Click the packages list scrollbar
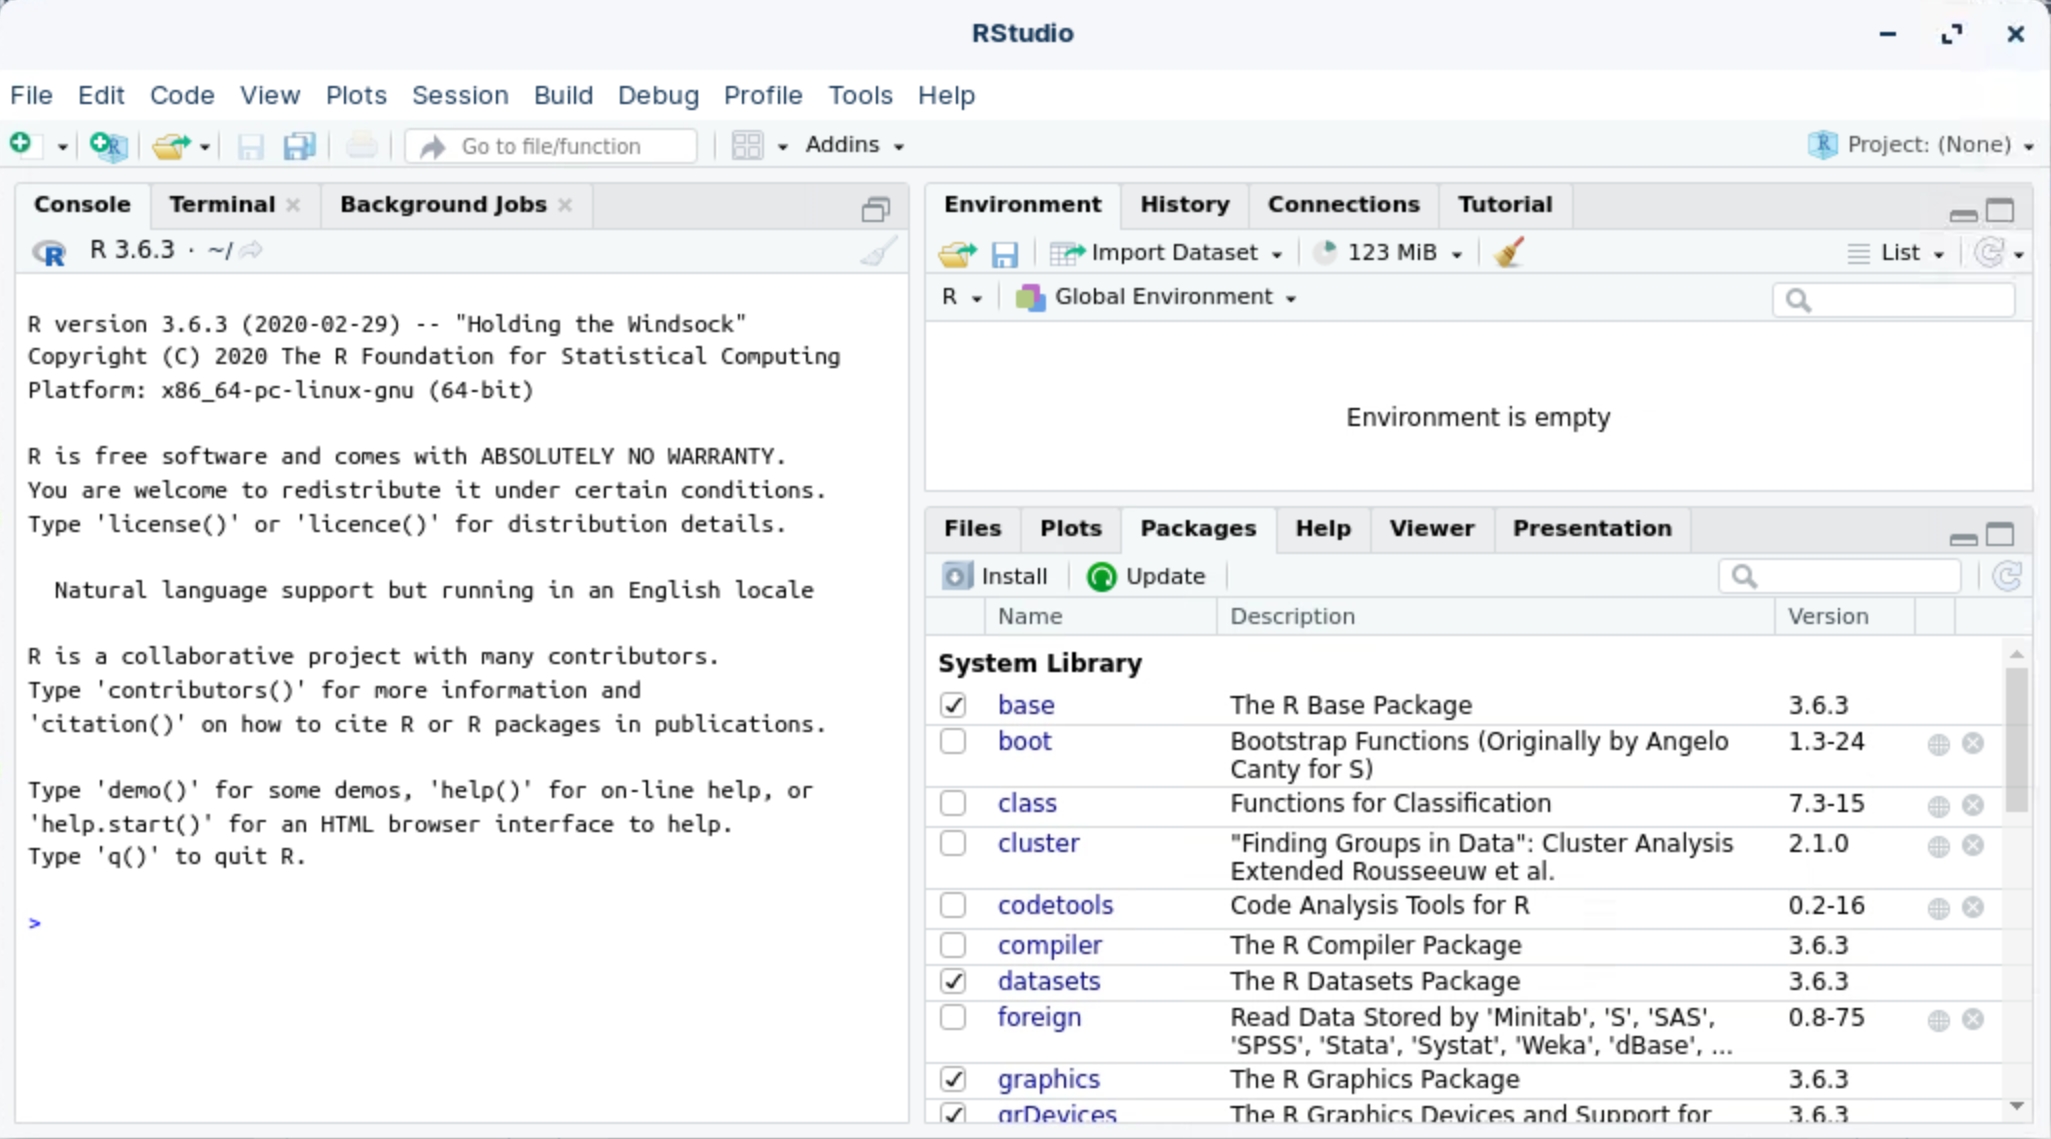 click(2016, 740)
